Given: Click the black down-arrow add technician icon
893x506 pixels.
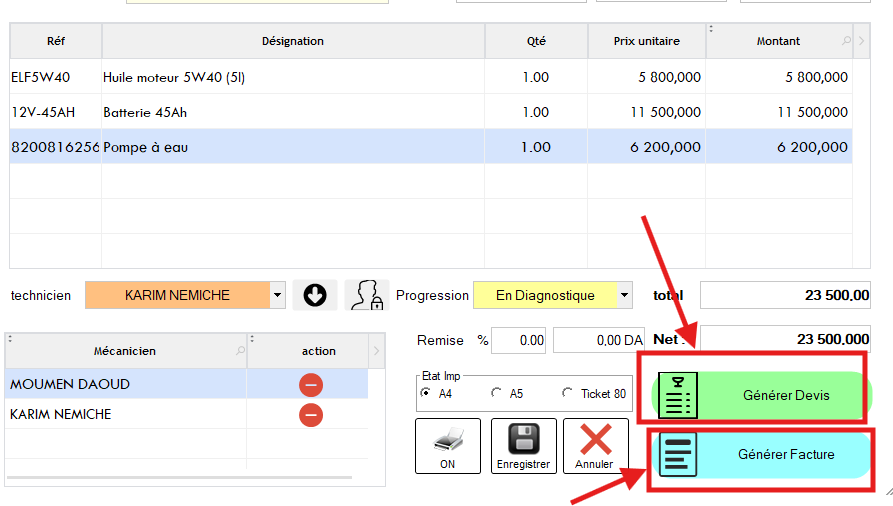Looking at the screenshot, I should point(315,295).
